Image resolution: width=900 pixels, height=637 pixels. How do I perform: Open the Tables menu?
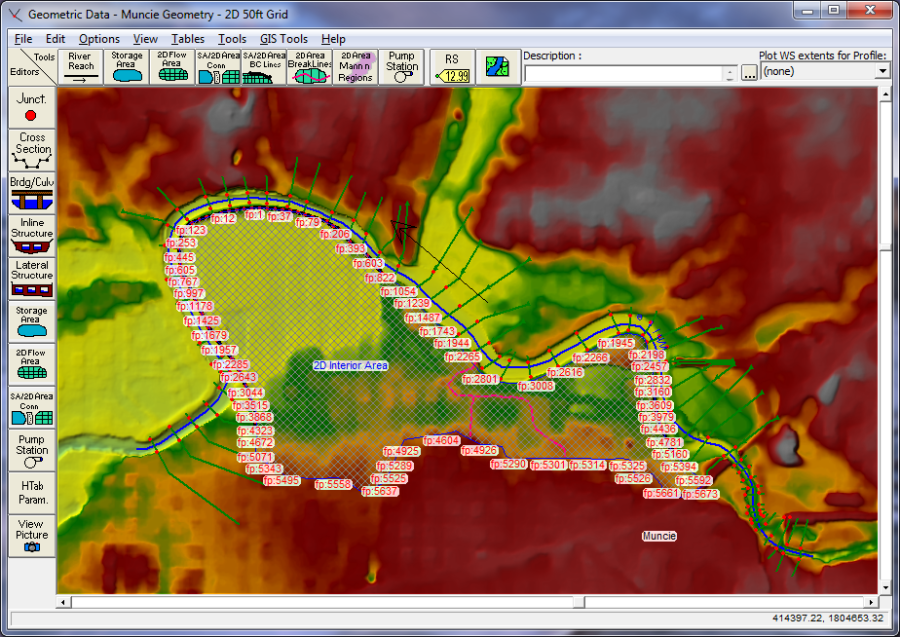click(x=191, y=39)
